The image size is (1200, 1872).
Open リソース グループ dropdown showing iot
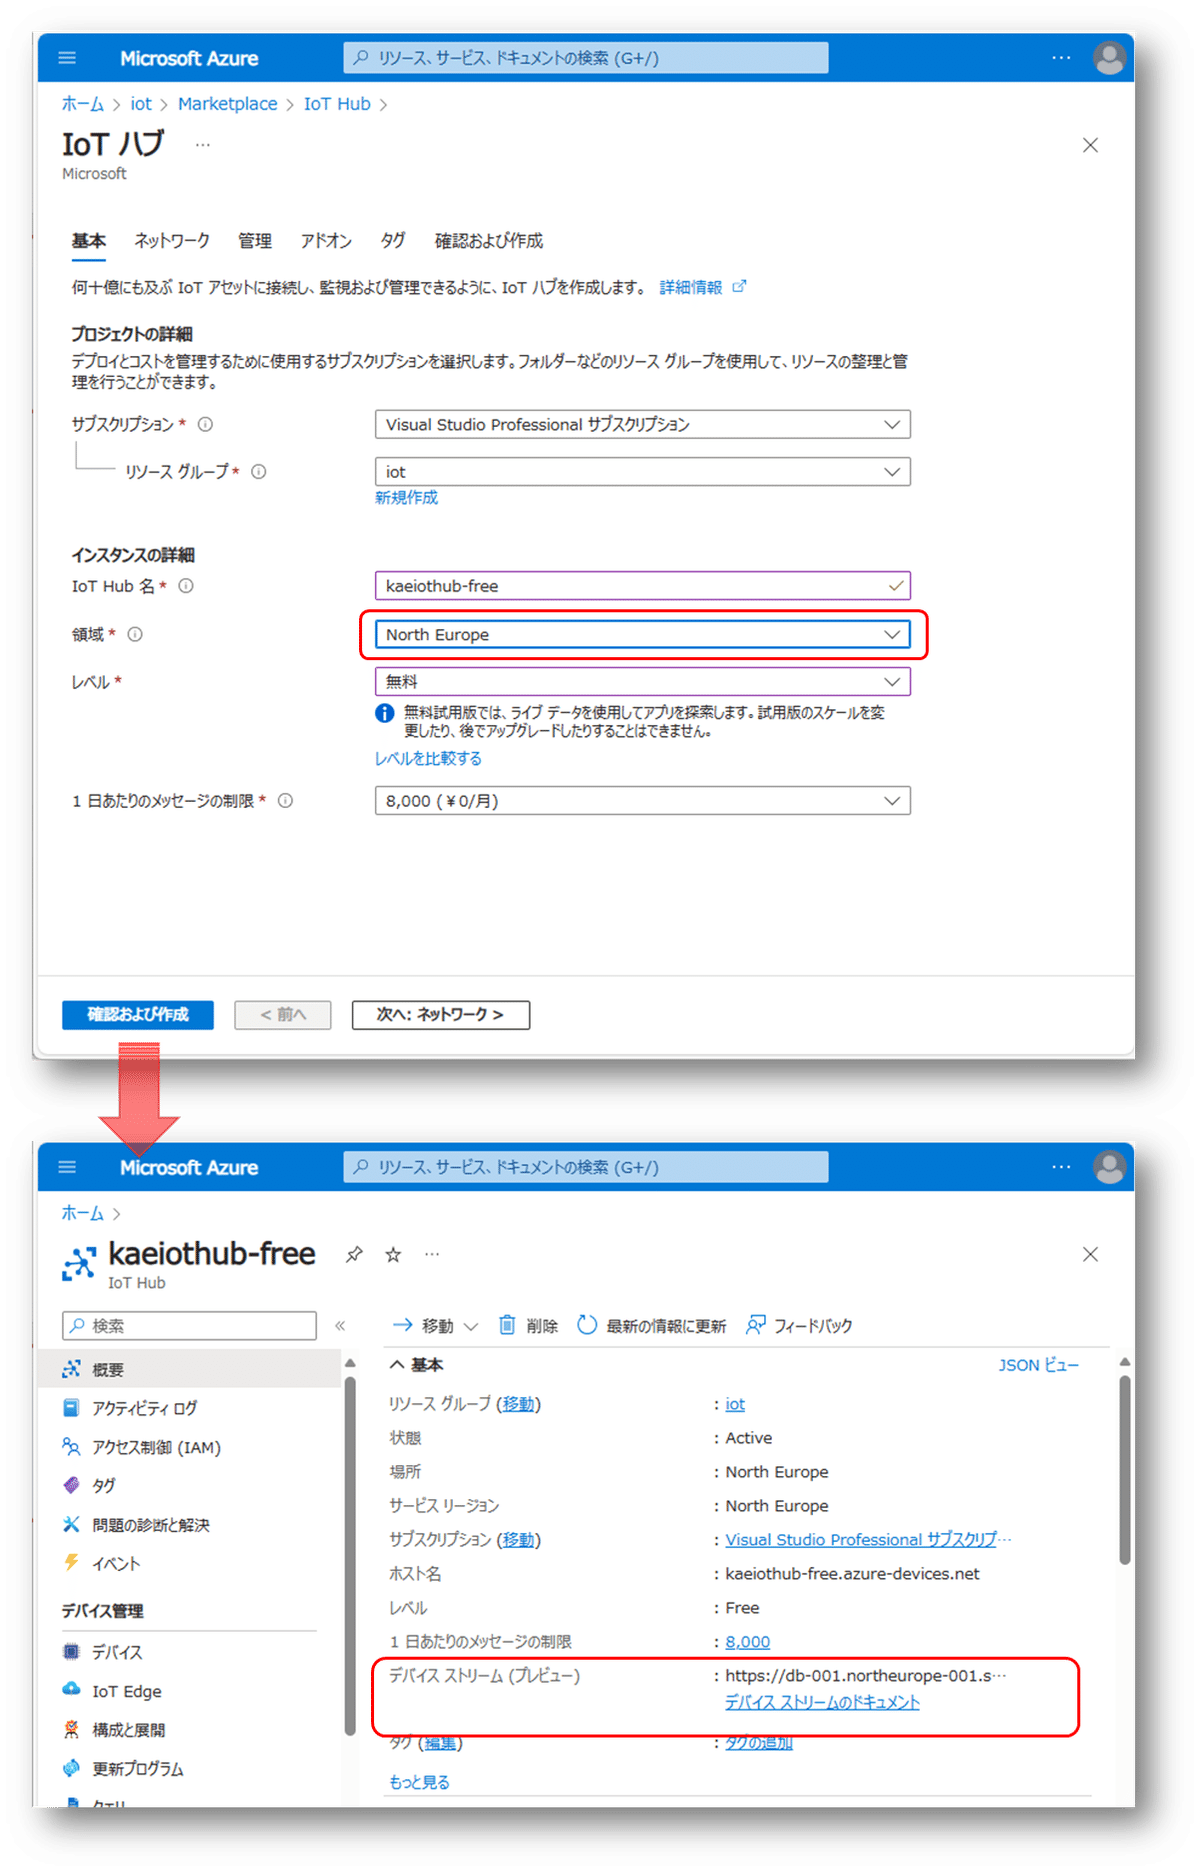pyautogui.click(x=642, y=472)
